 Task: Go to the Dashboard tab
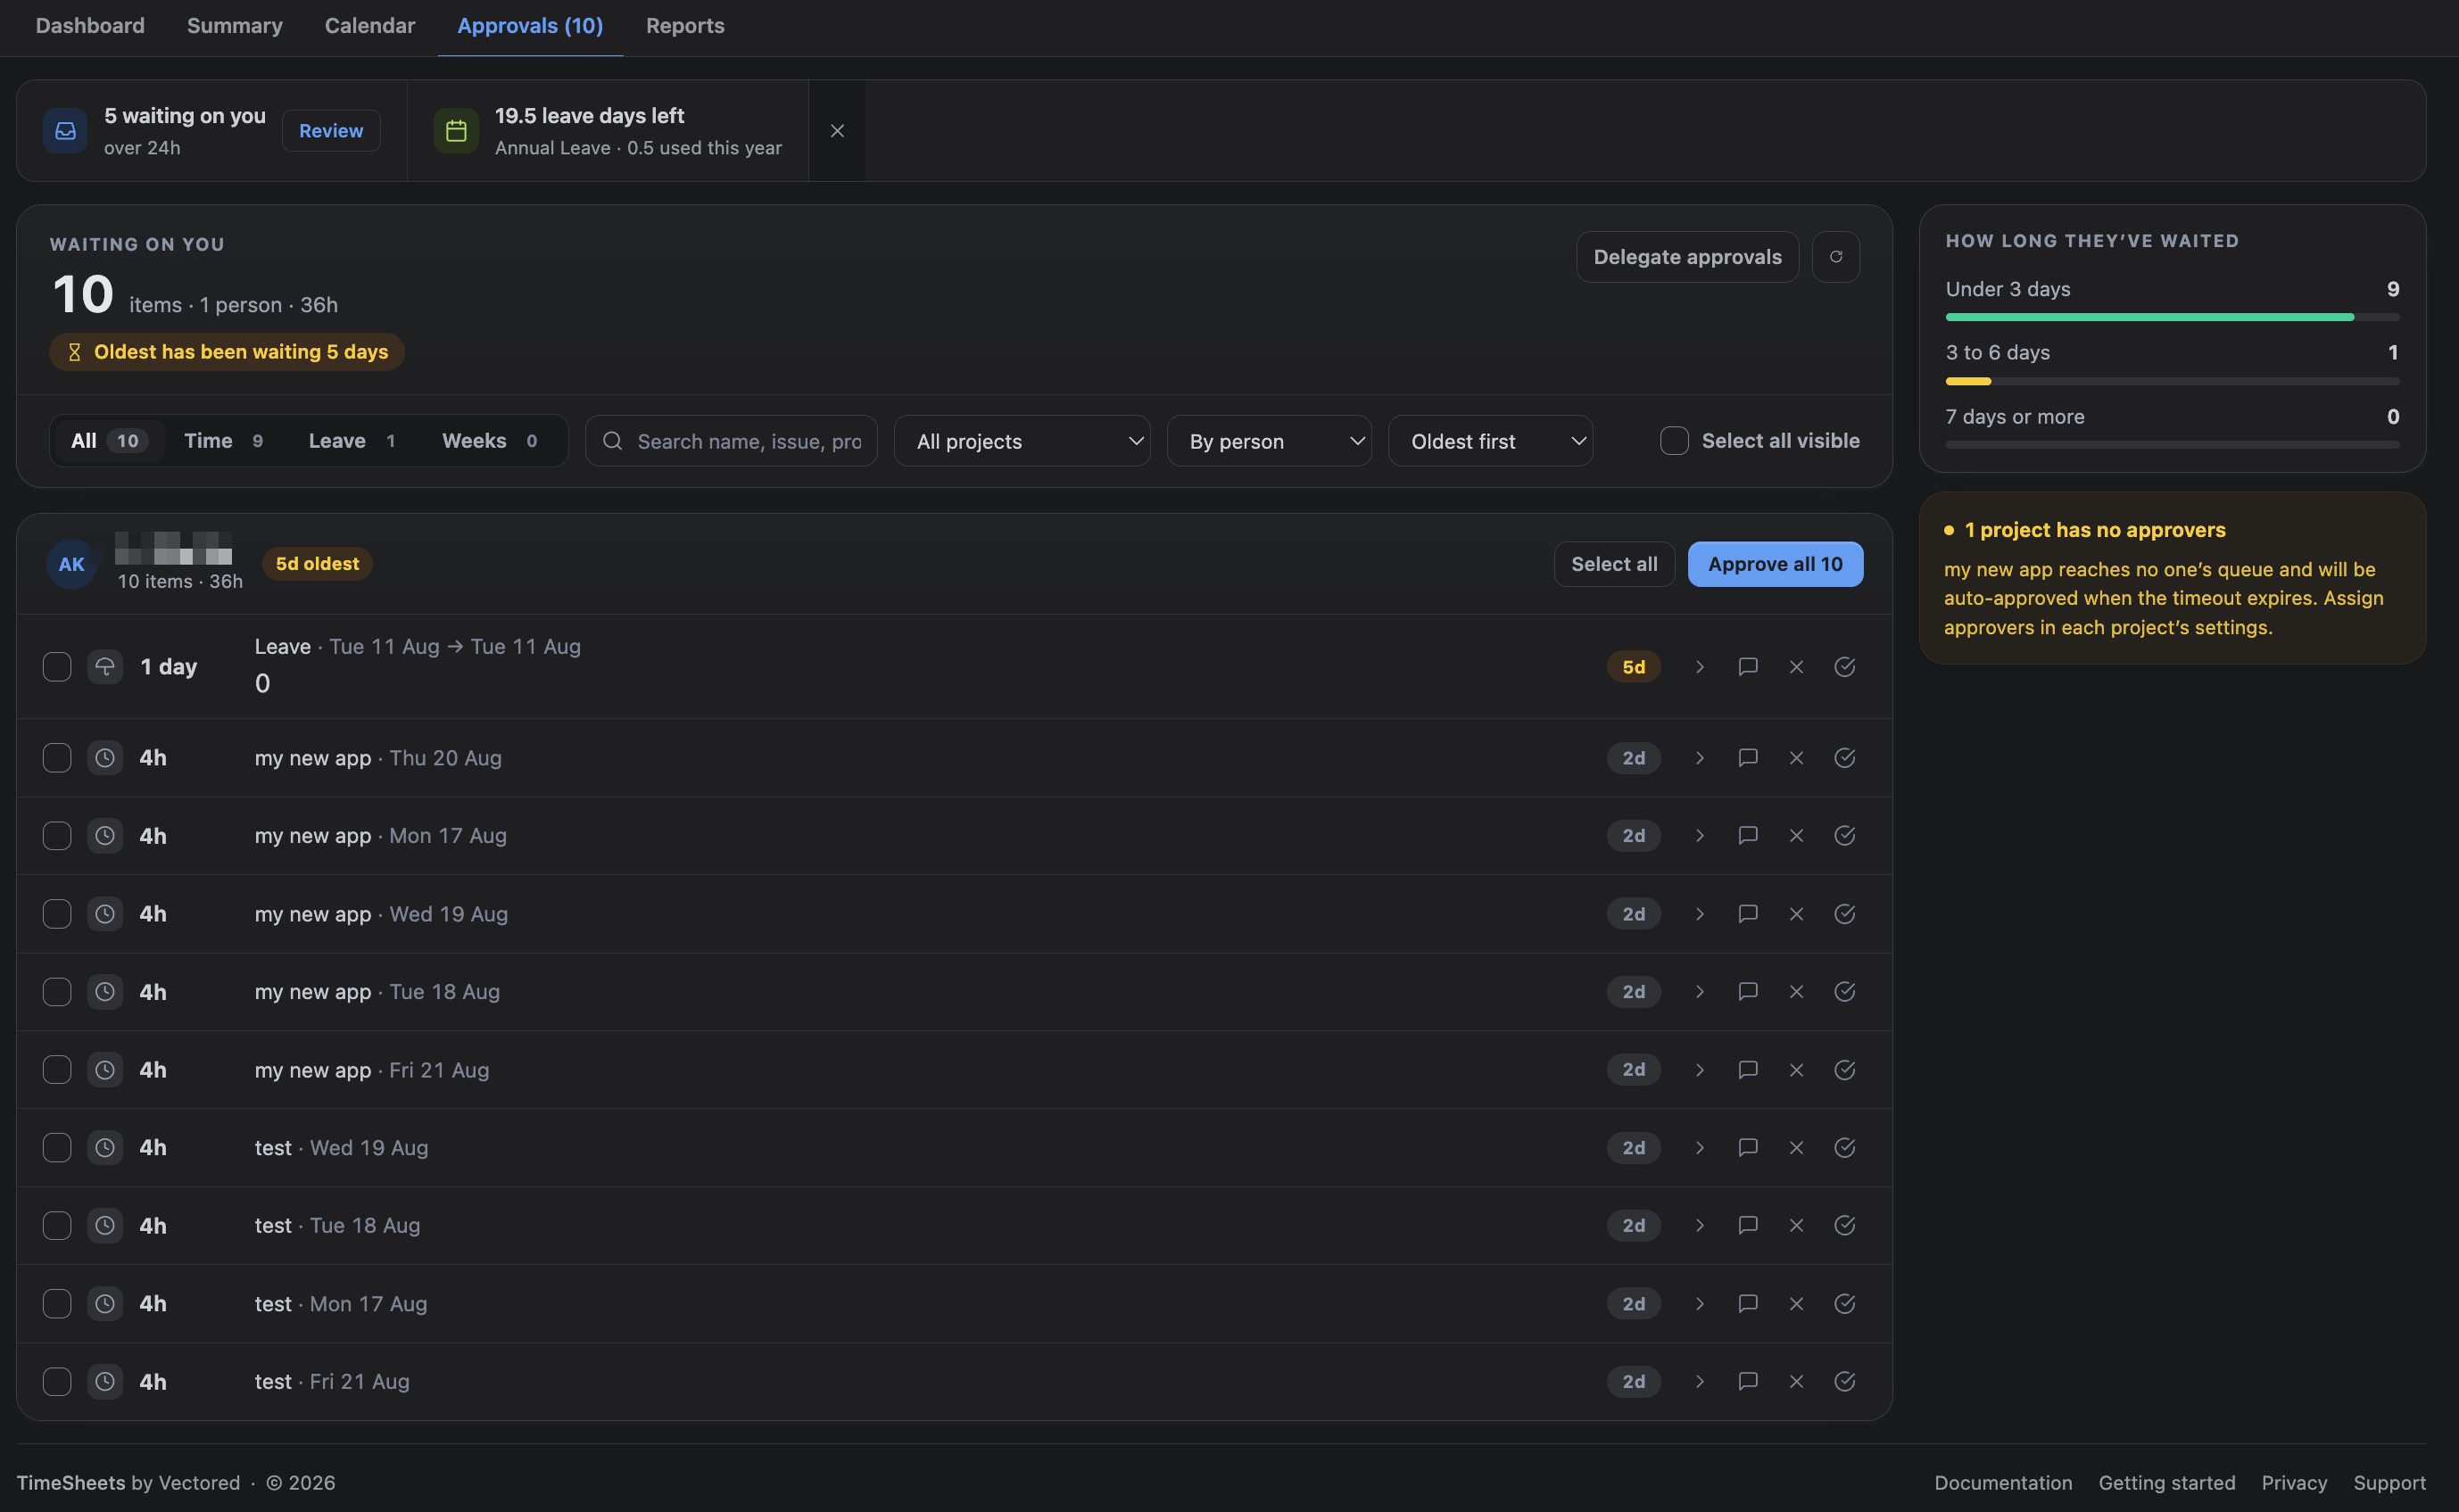(x=90, y=26)
